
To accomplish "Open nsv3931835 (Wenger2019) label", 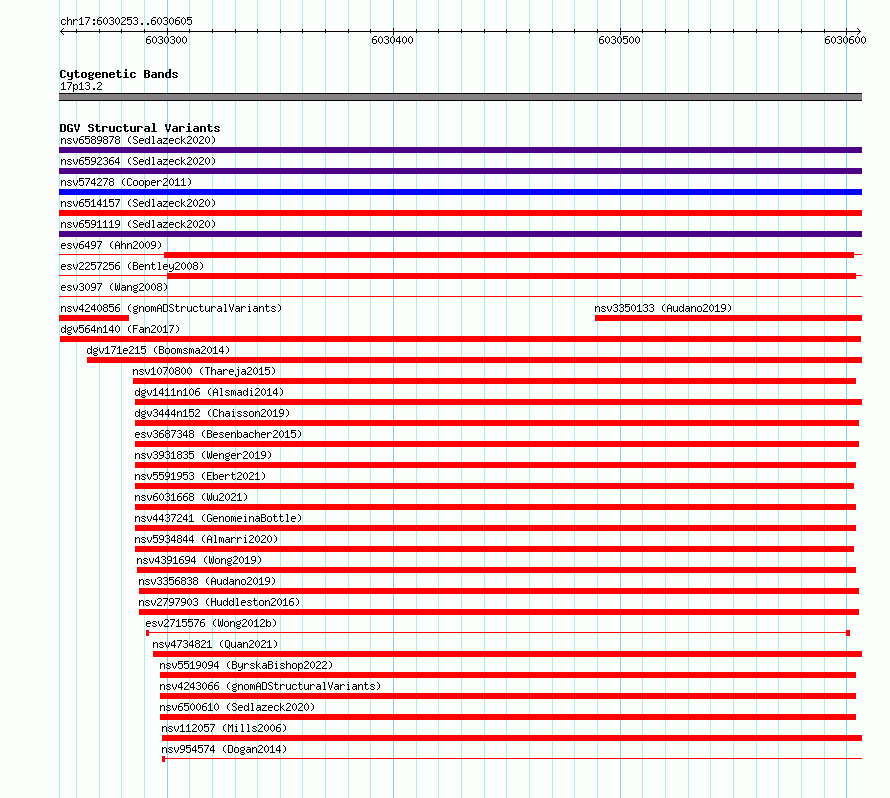I will click(203, 455).
